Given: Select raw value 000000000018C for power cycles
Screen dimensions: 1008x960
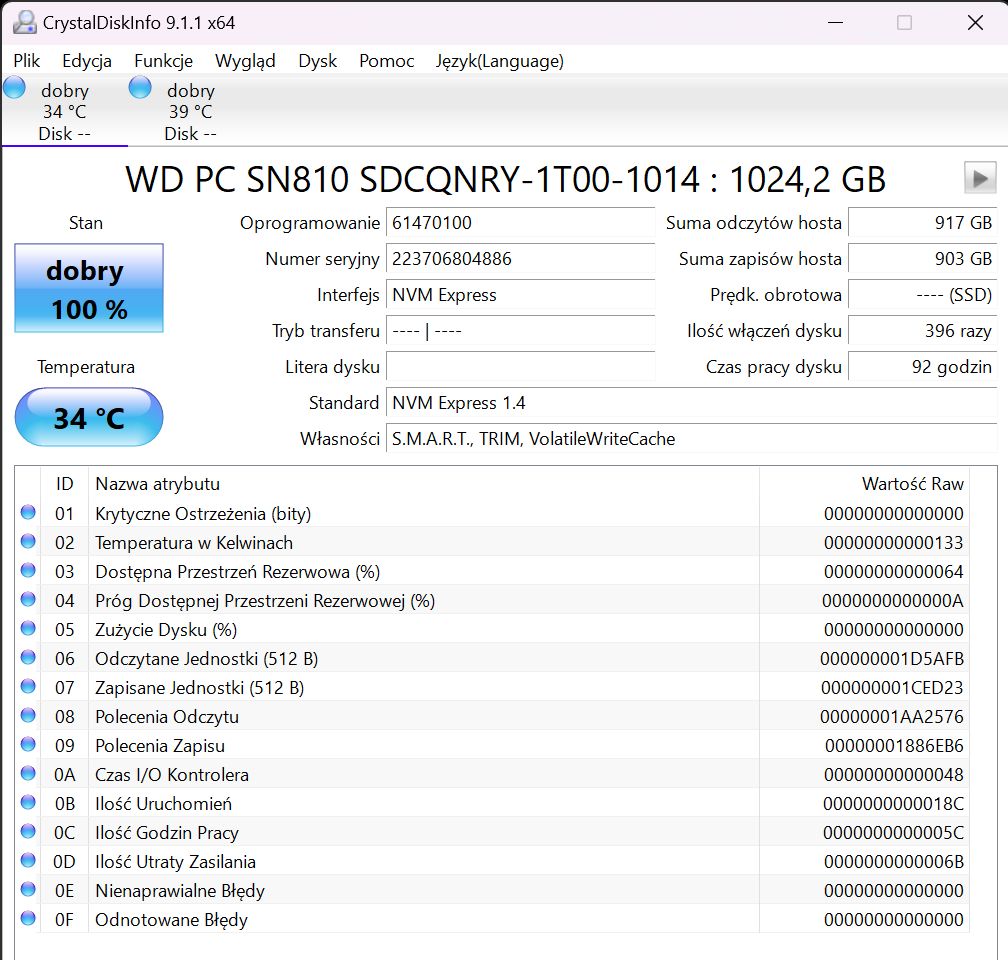Looking at the screenshot, I should 894,804.
